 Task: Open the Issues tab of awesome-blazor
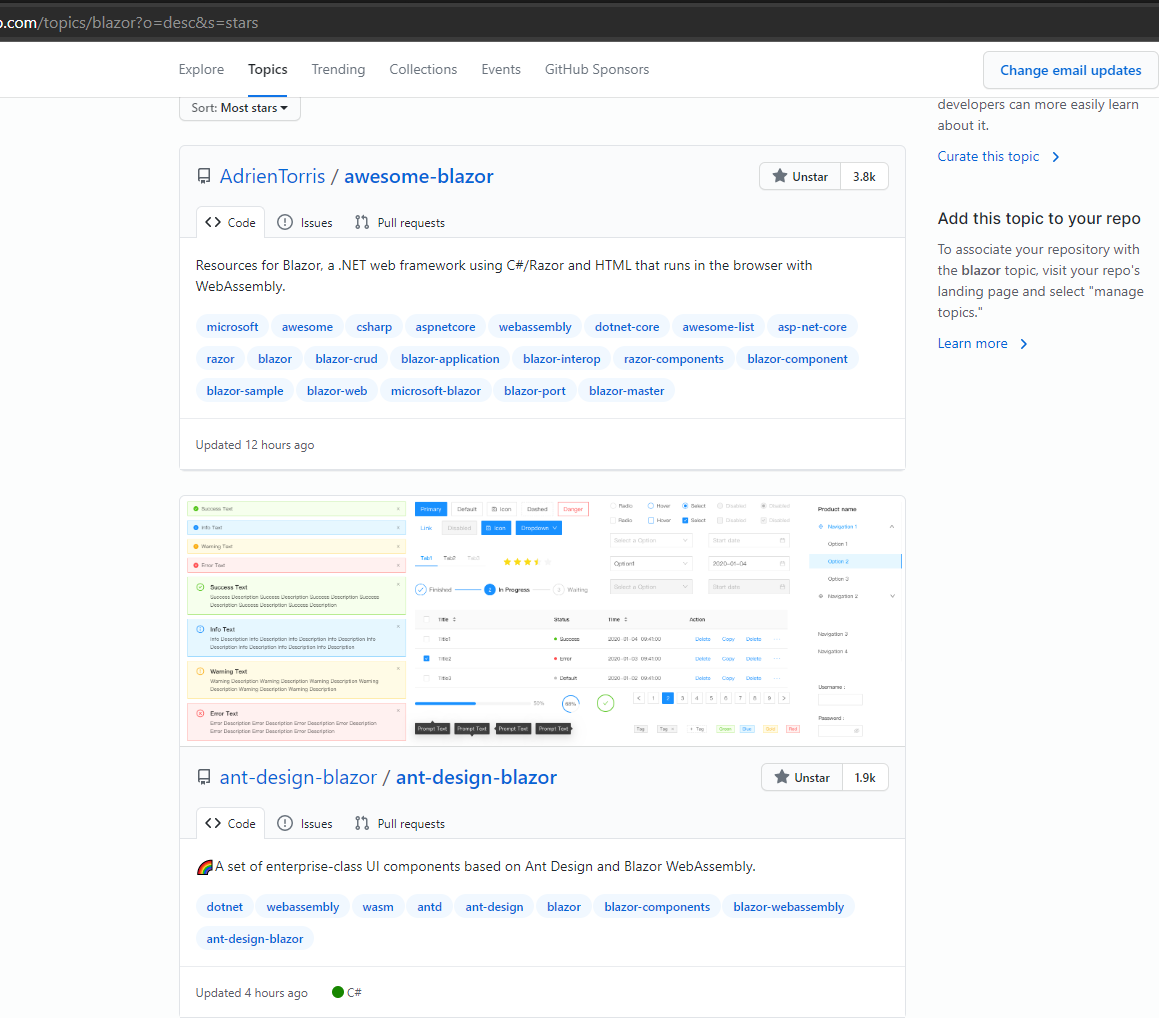click(x=305, y=223)
